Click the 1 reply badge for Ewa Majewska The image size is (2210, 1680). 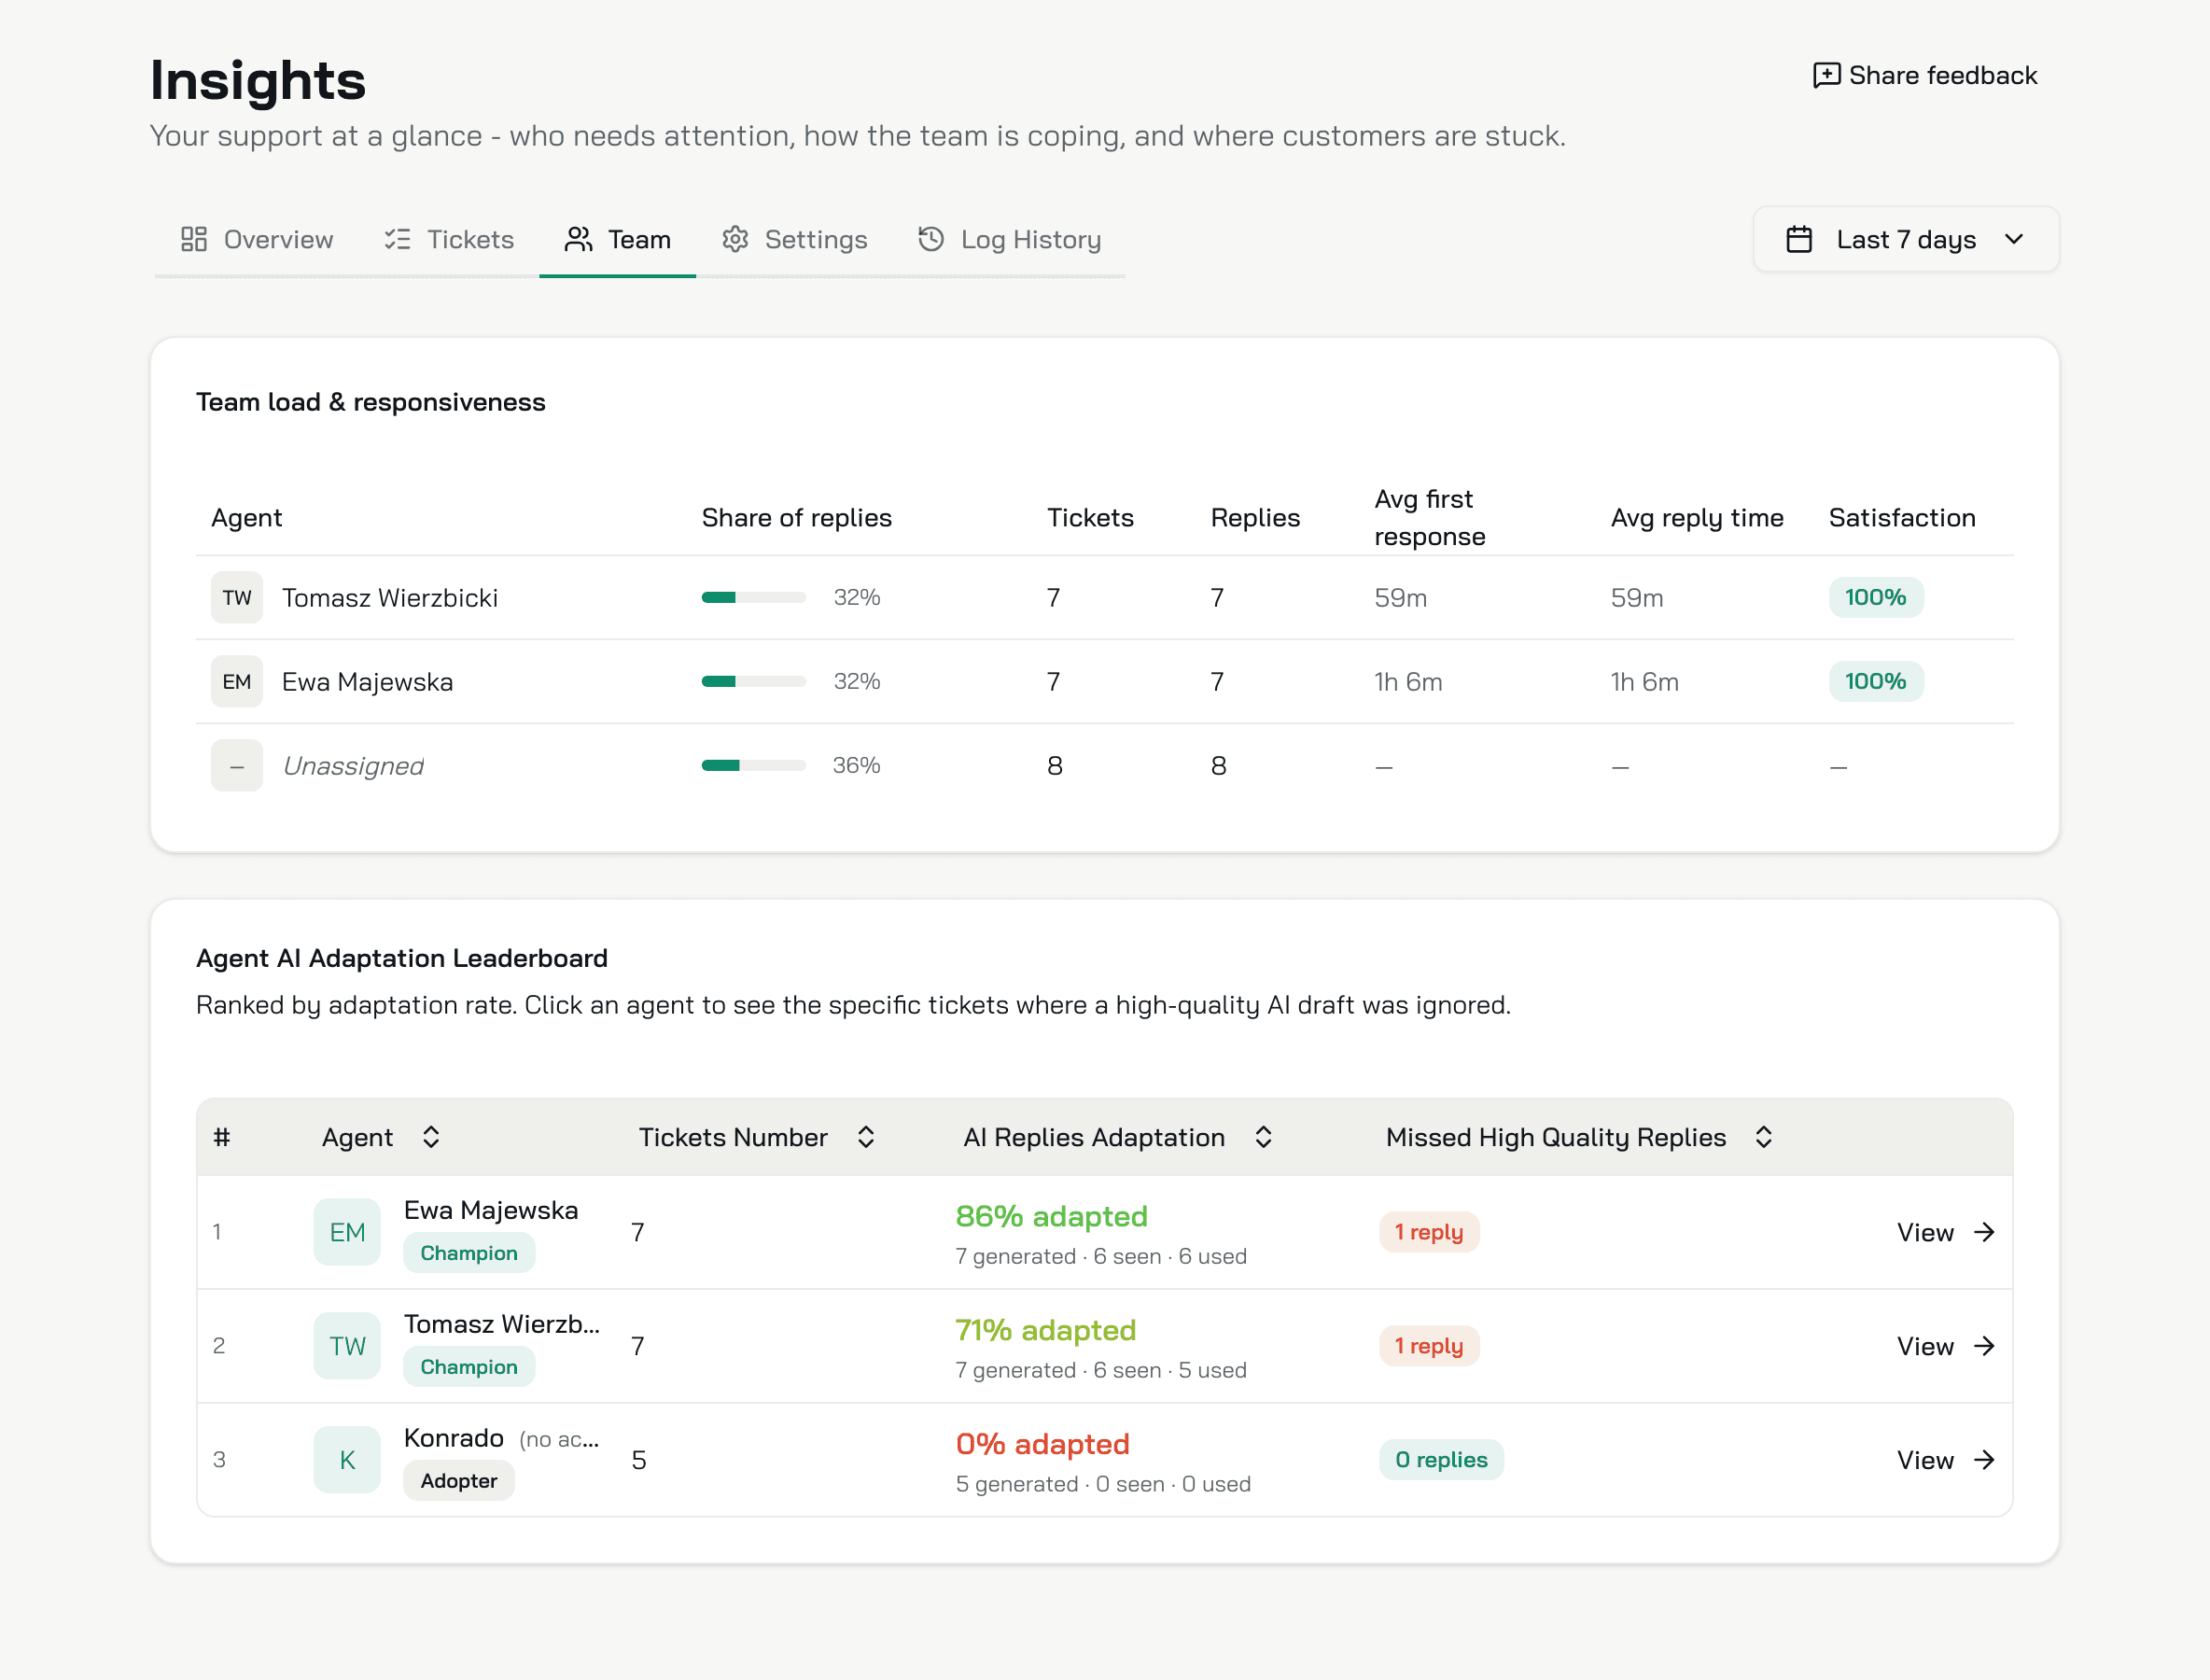coord(1429,1232)
